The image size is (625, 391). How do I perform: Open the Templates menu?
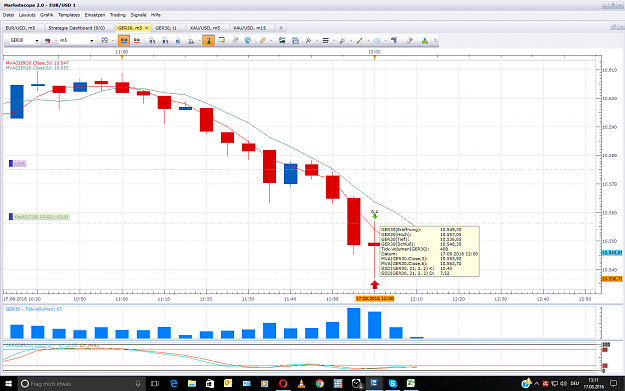click(69, 15)
